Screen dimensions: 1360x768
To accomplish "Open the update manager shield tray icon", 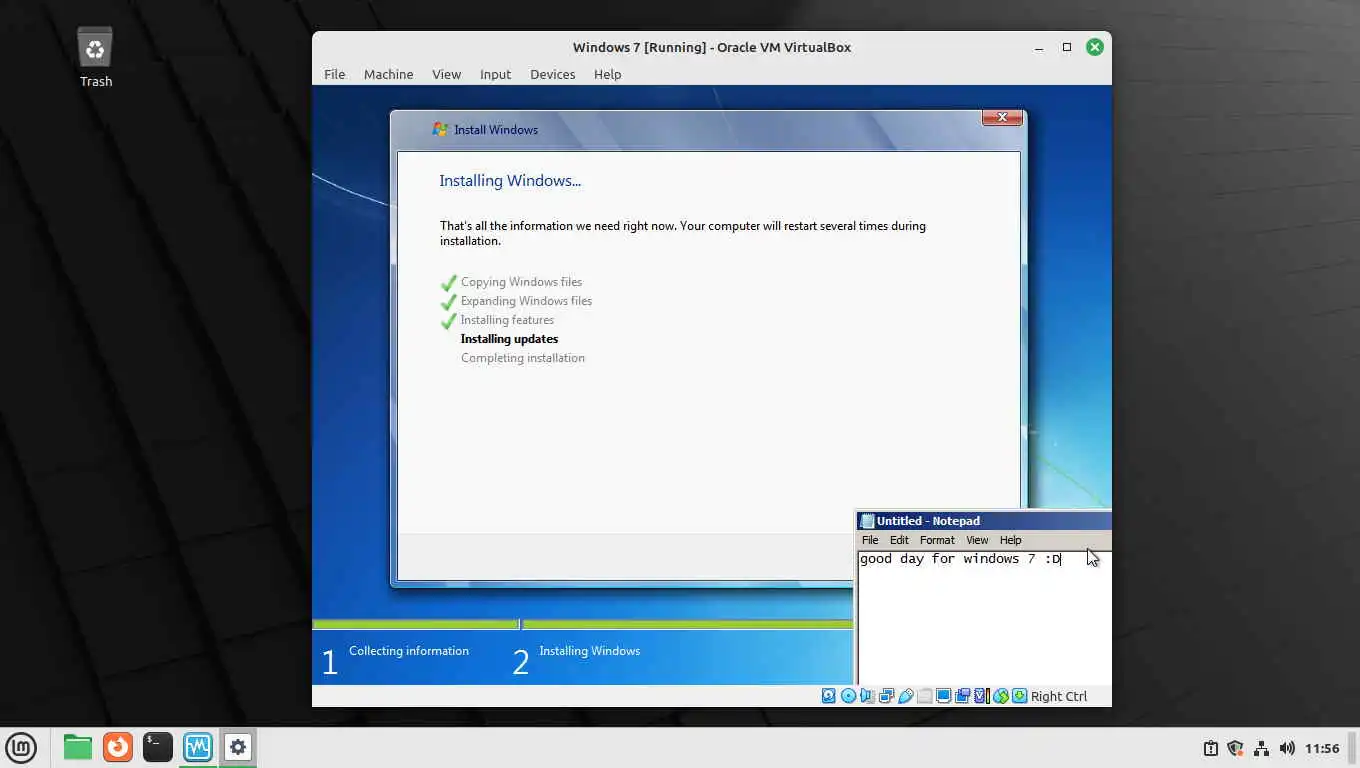I will [x=1235, y=748].
